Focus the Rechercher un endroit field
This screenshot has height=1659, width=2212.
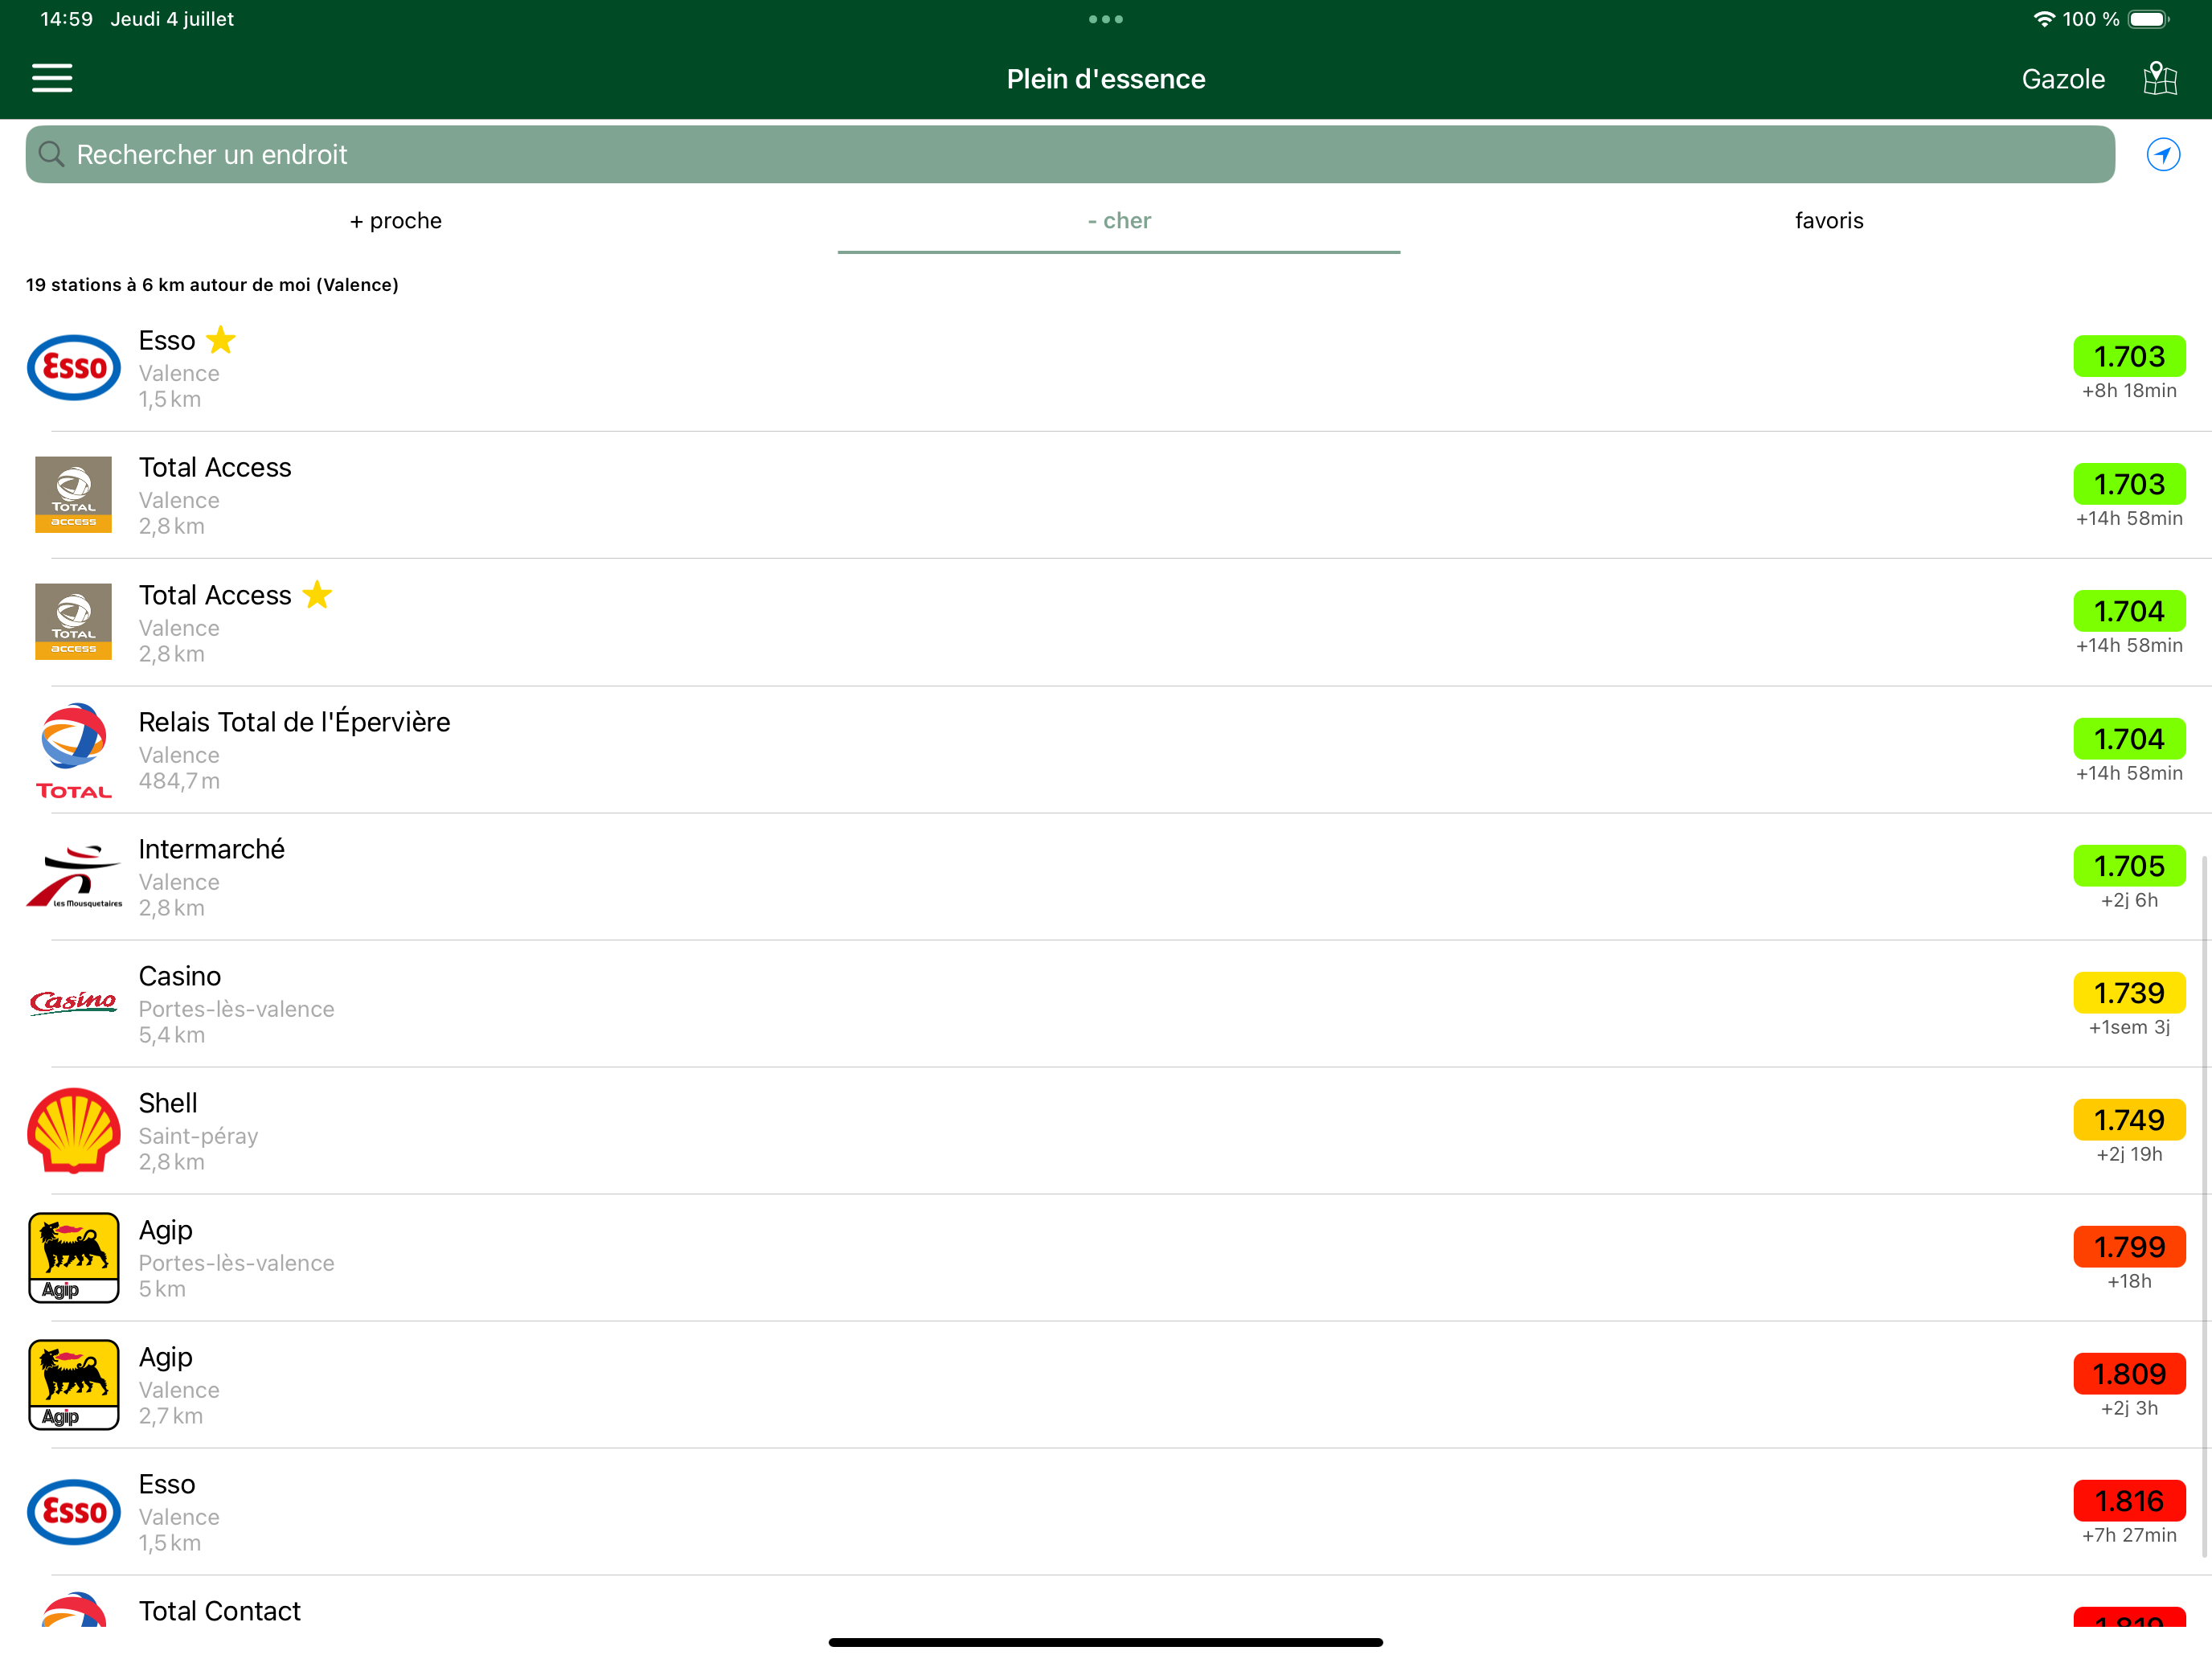click(x=1070, y=154)
